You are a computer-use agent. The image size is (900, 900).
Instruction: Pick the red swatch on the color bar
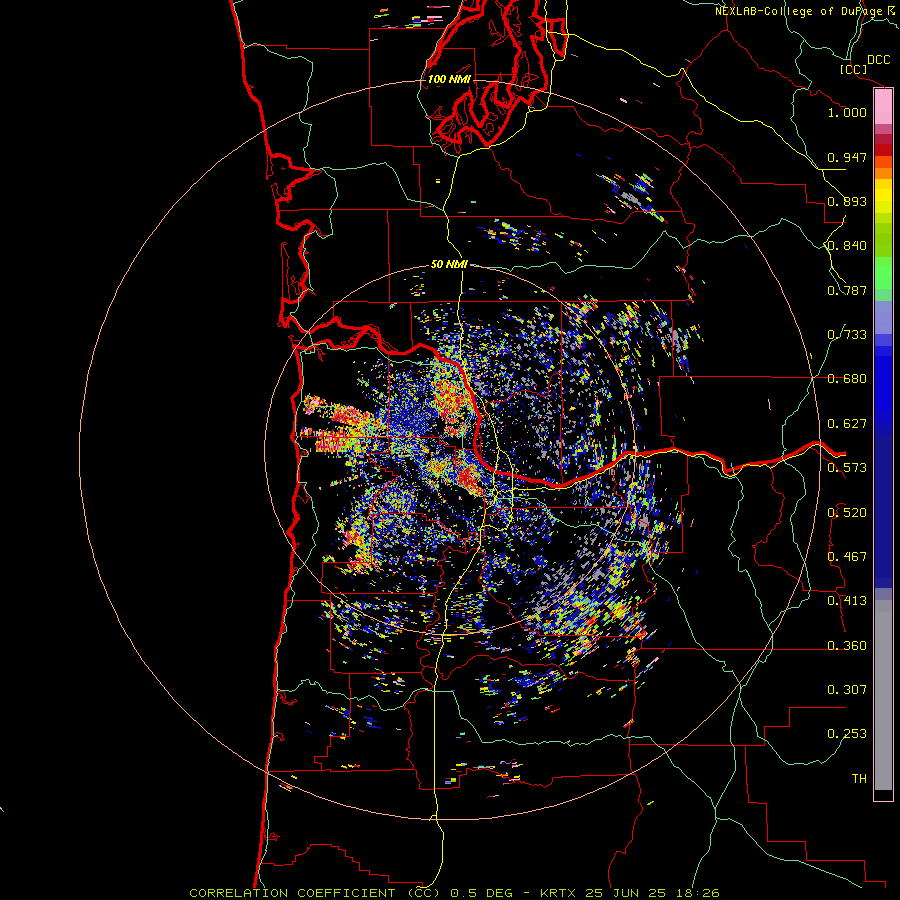tap(883, 150)
